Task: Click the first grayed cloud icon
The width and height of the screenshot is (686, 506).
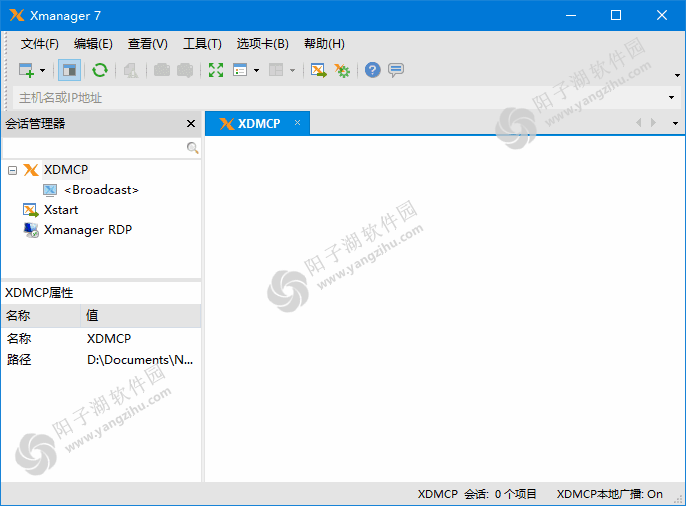Action: click(x=162, y=70)
